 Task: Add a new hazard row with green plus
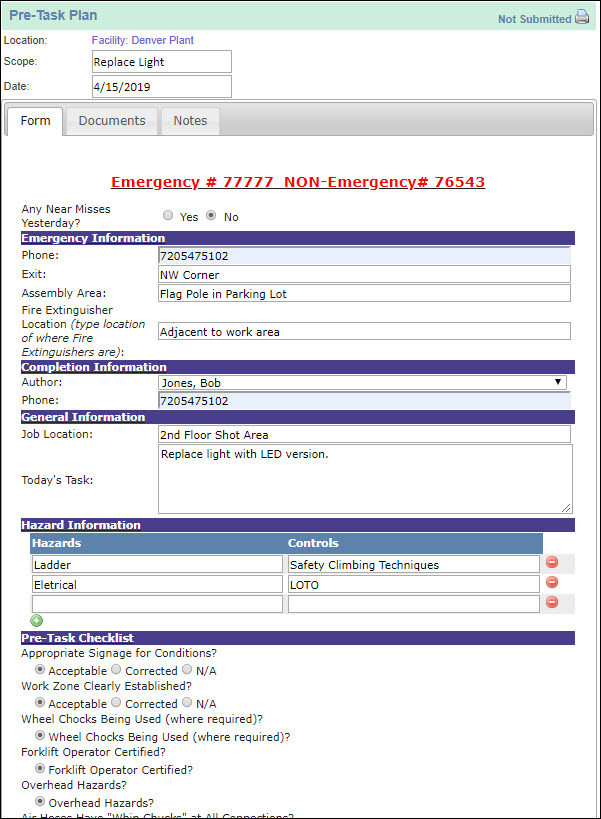[37, 621]
